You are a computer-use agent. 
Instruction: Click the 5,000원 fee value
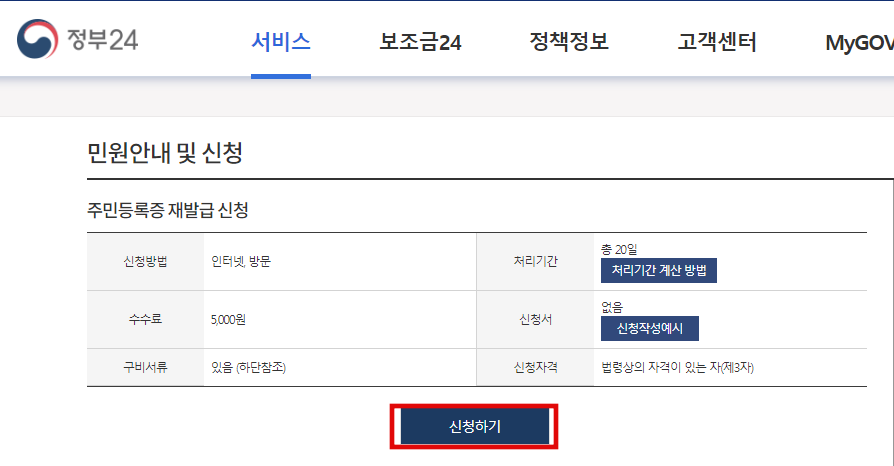[x=228, y=319]
